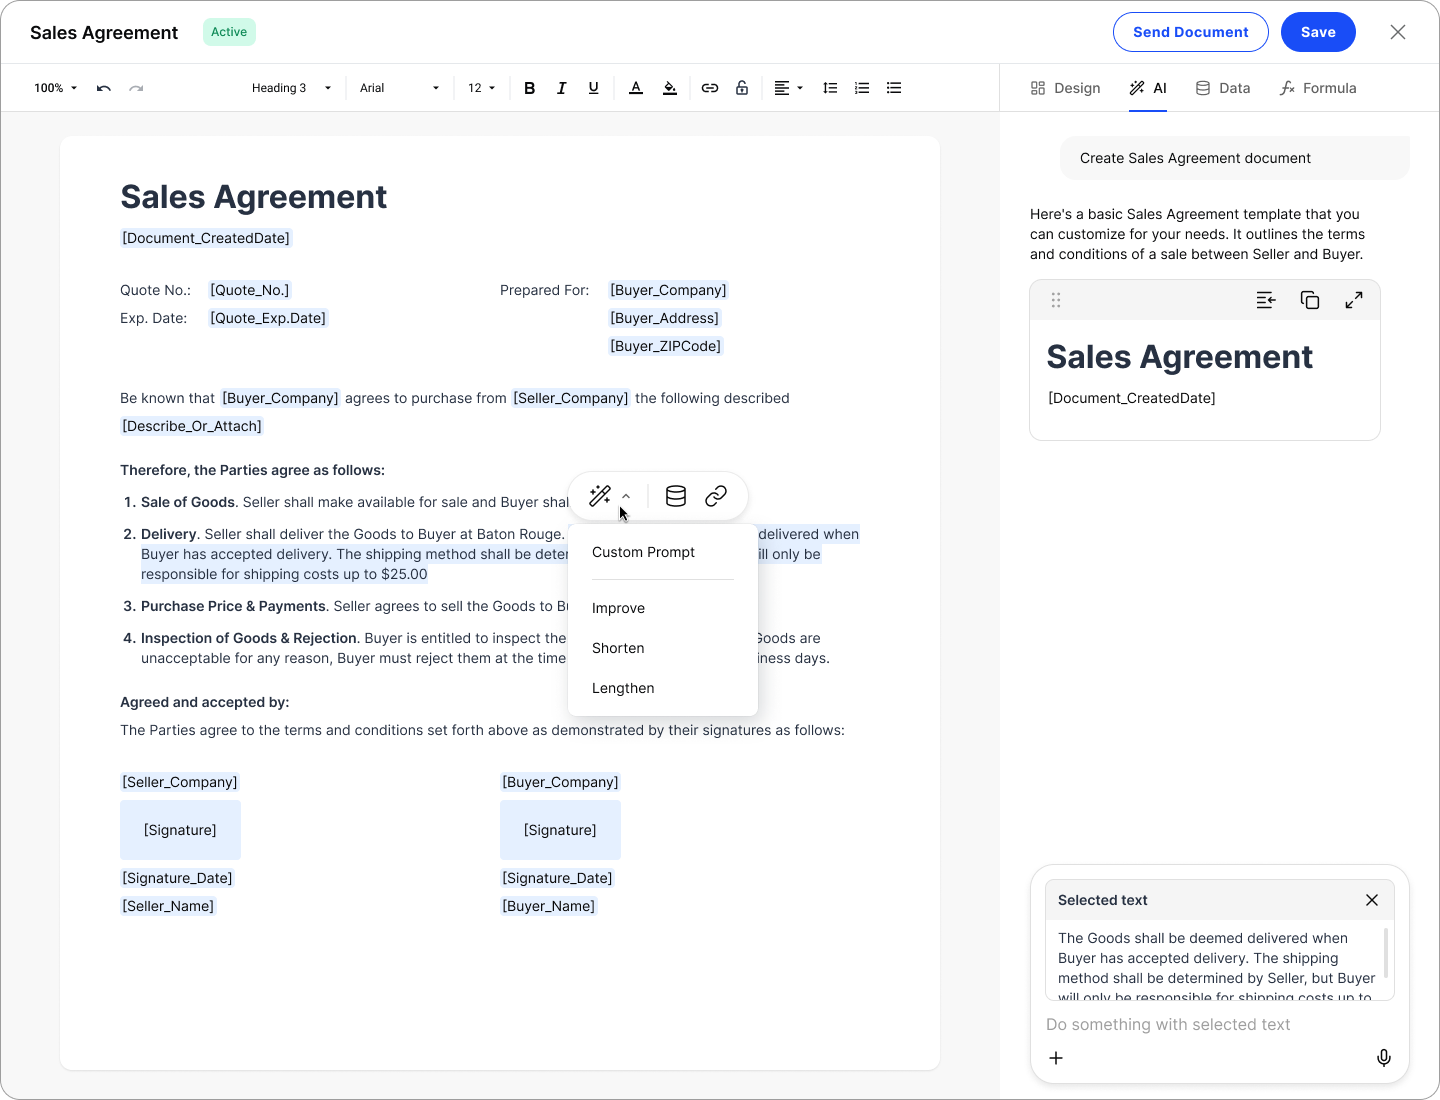Image resolution: width=1440 pixels, height=1100 pixels.
Task: Switch to the Formula tab
Action: 1318,88
